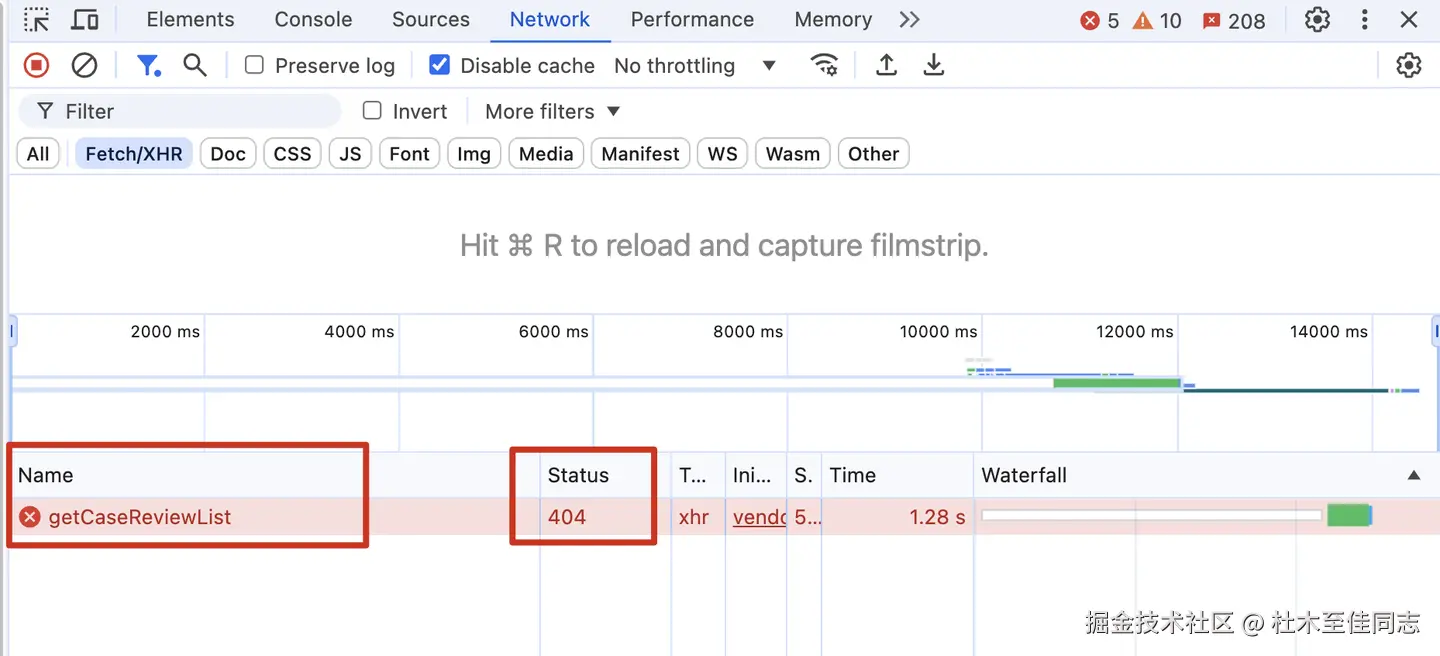This screenshot has width=1440, height=656.
Task: Clear the network log
Action: click(85, 66)
